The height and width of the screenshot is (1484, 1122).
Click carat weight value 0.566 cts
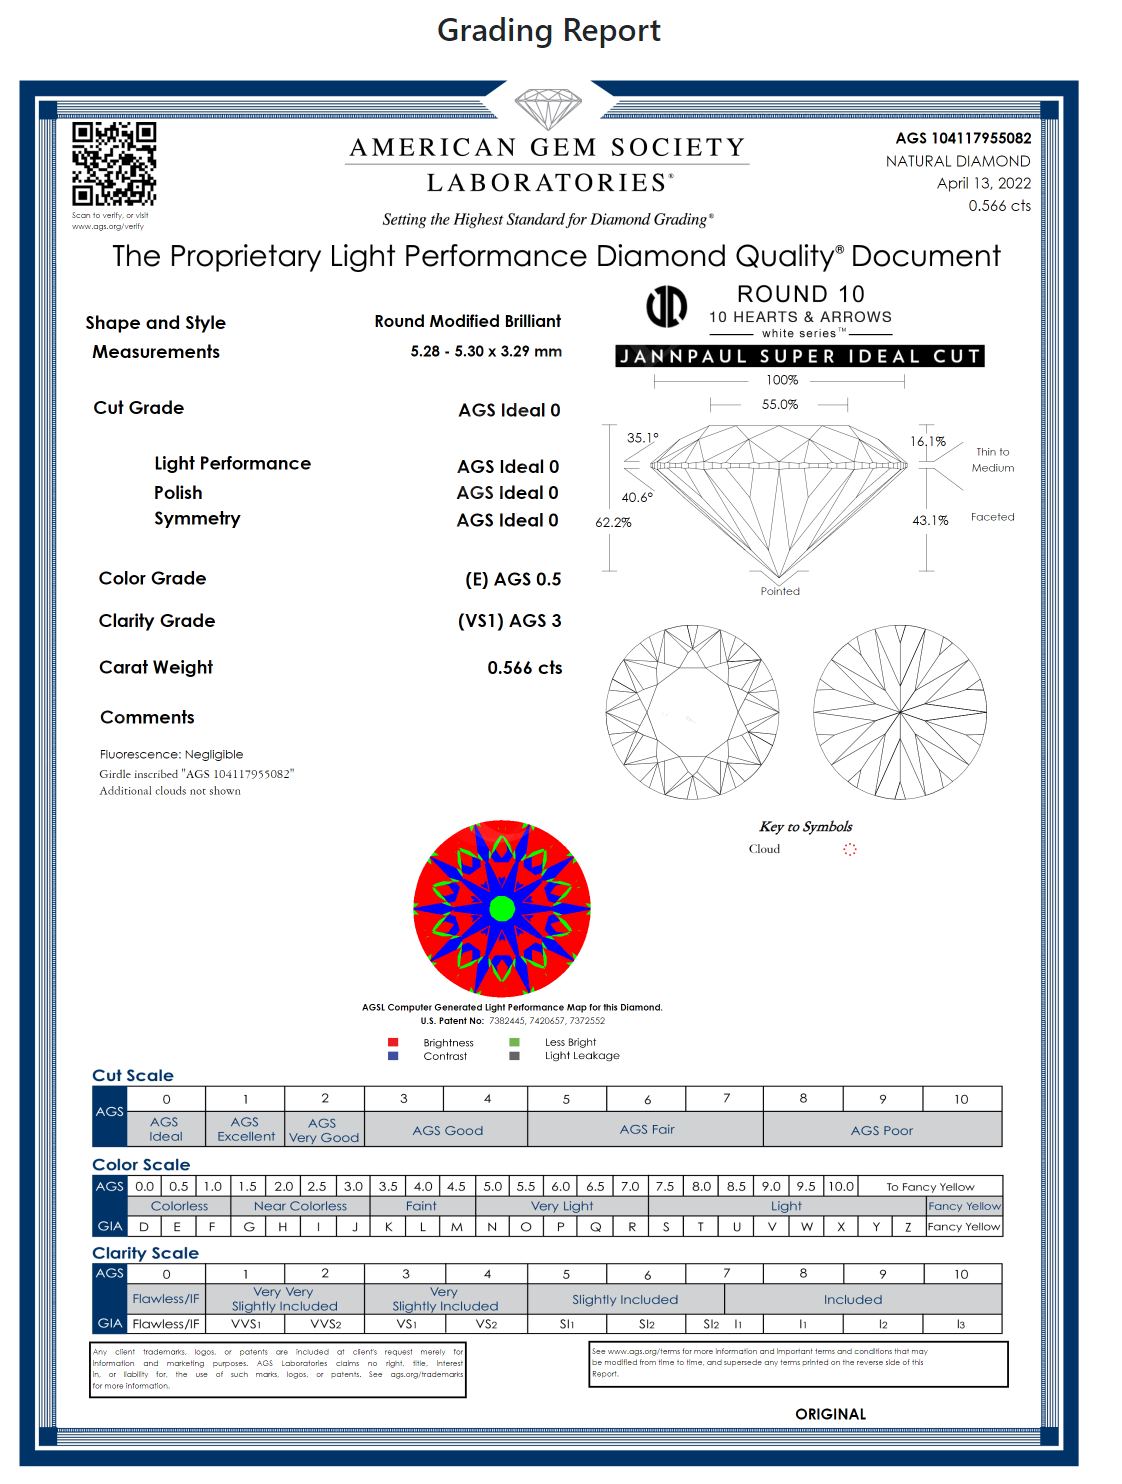(x=525, y=668)
